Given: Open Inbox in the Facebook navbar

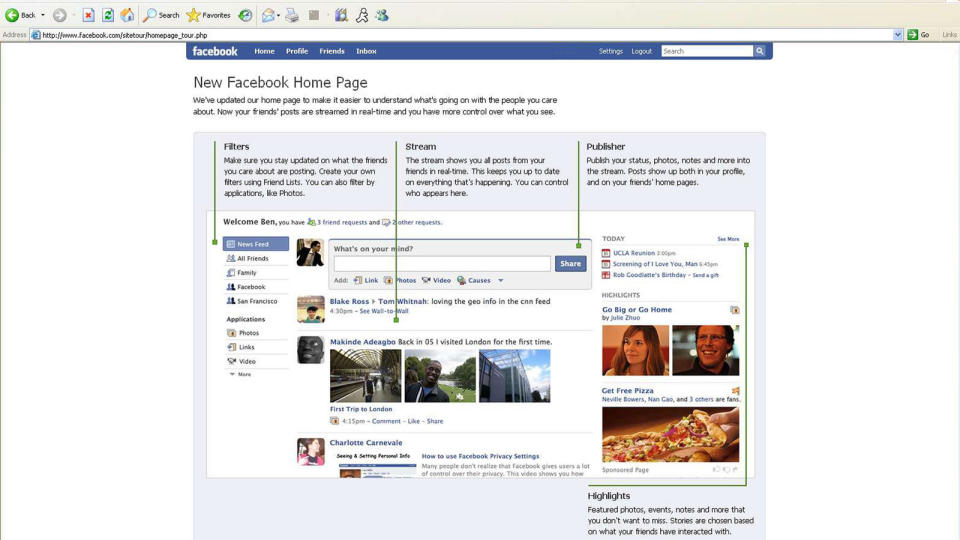Looking at the screenshot, I should click(x=366, y=51).
